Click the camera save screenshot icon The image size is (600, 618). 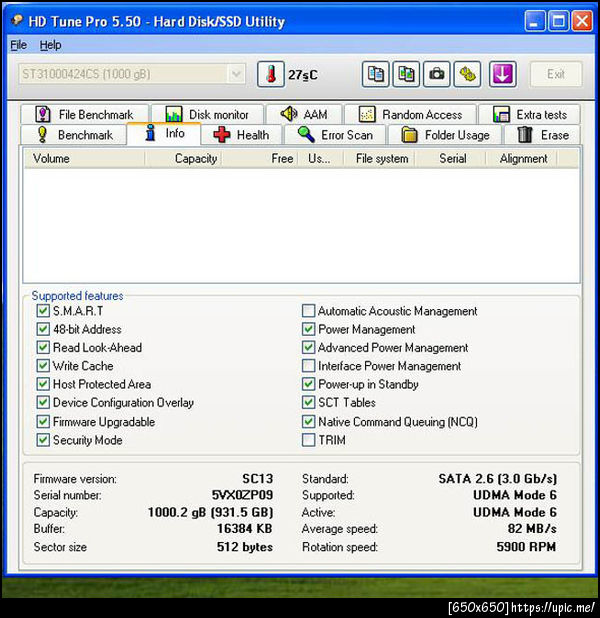[x=437, y=74]
